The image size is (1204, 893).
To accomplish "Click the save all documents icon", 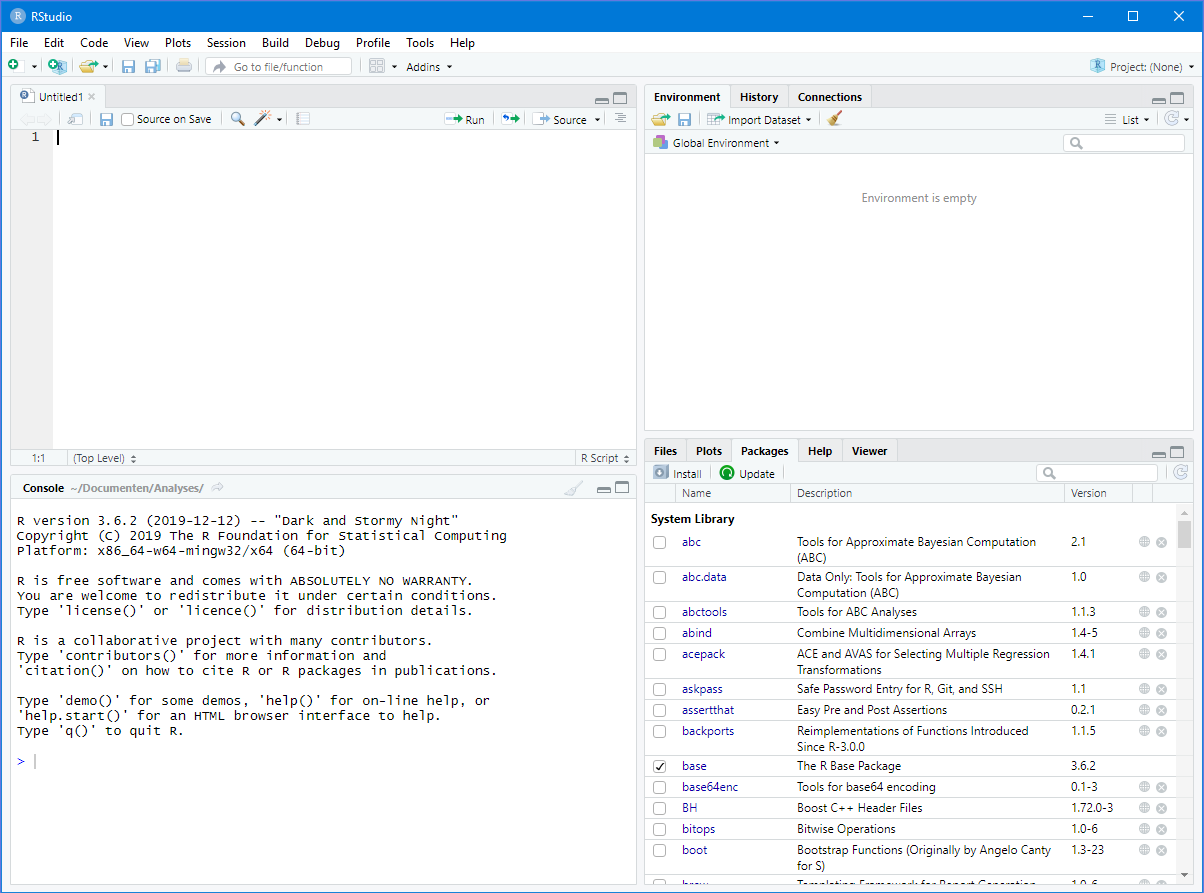I will (153, 67).
